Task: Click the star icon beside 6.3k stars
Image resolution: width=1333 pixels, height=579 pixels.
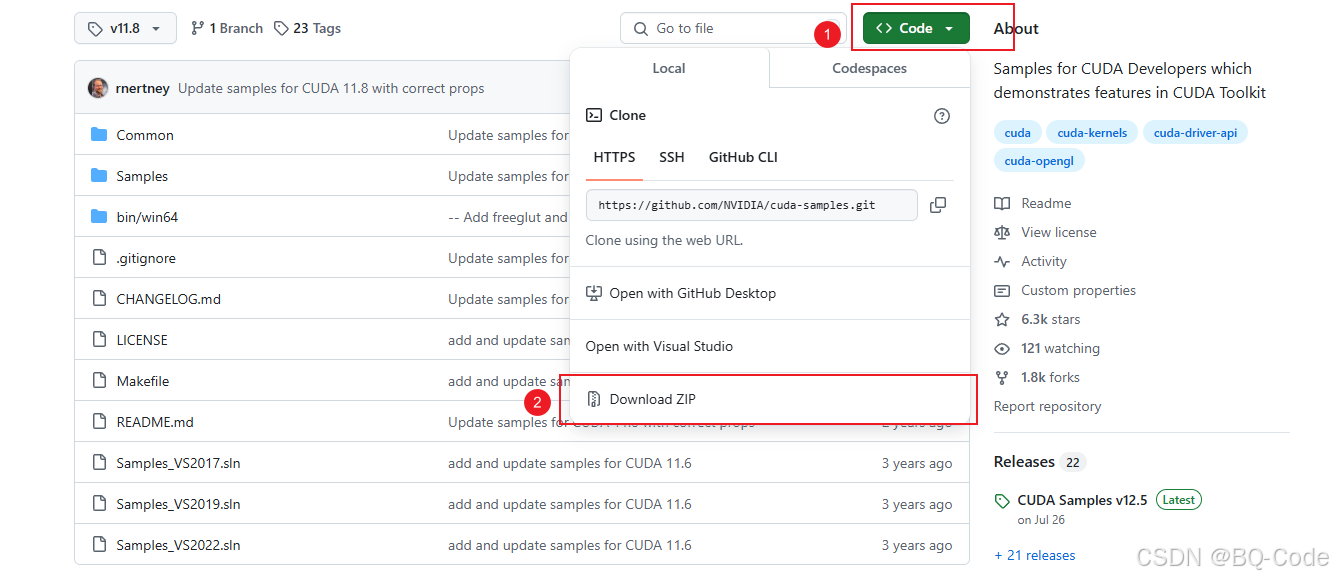Action: 1002,319
